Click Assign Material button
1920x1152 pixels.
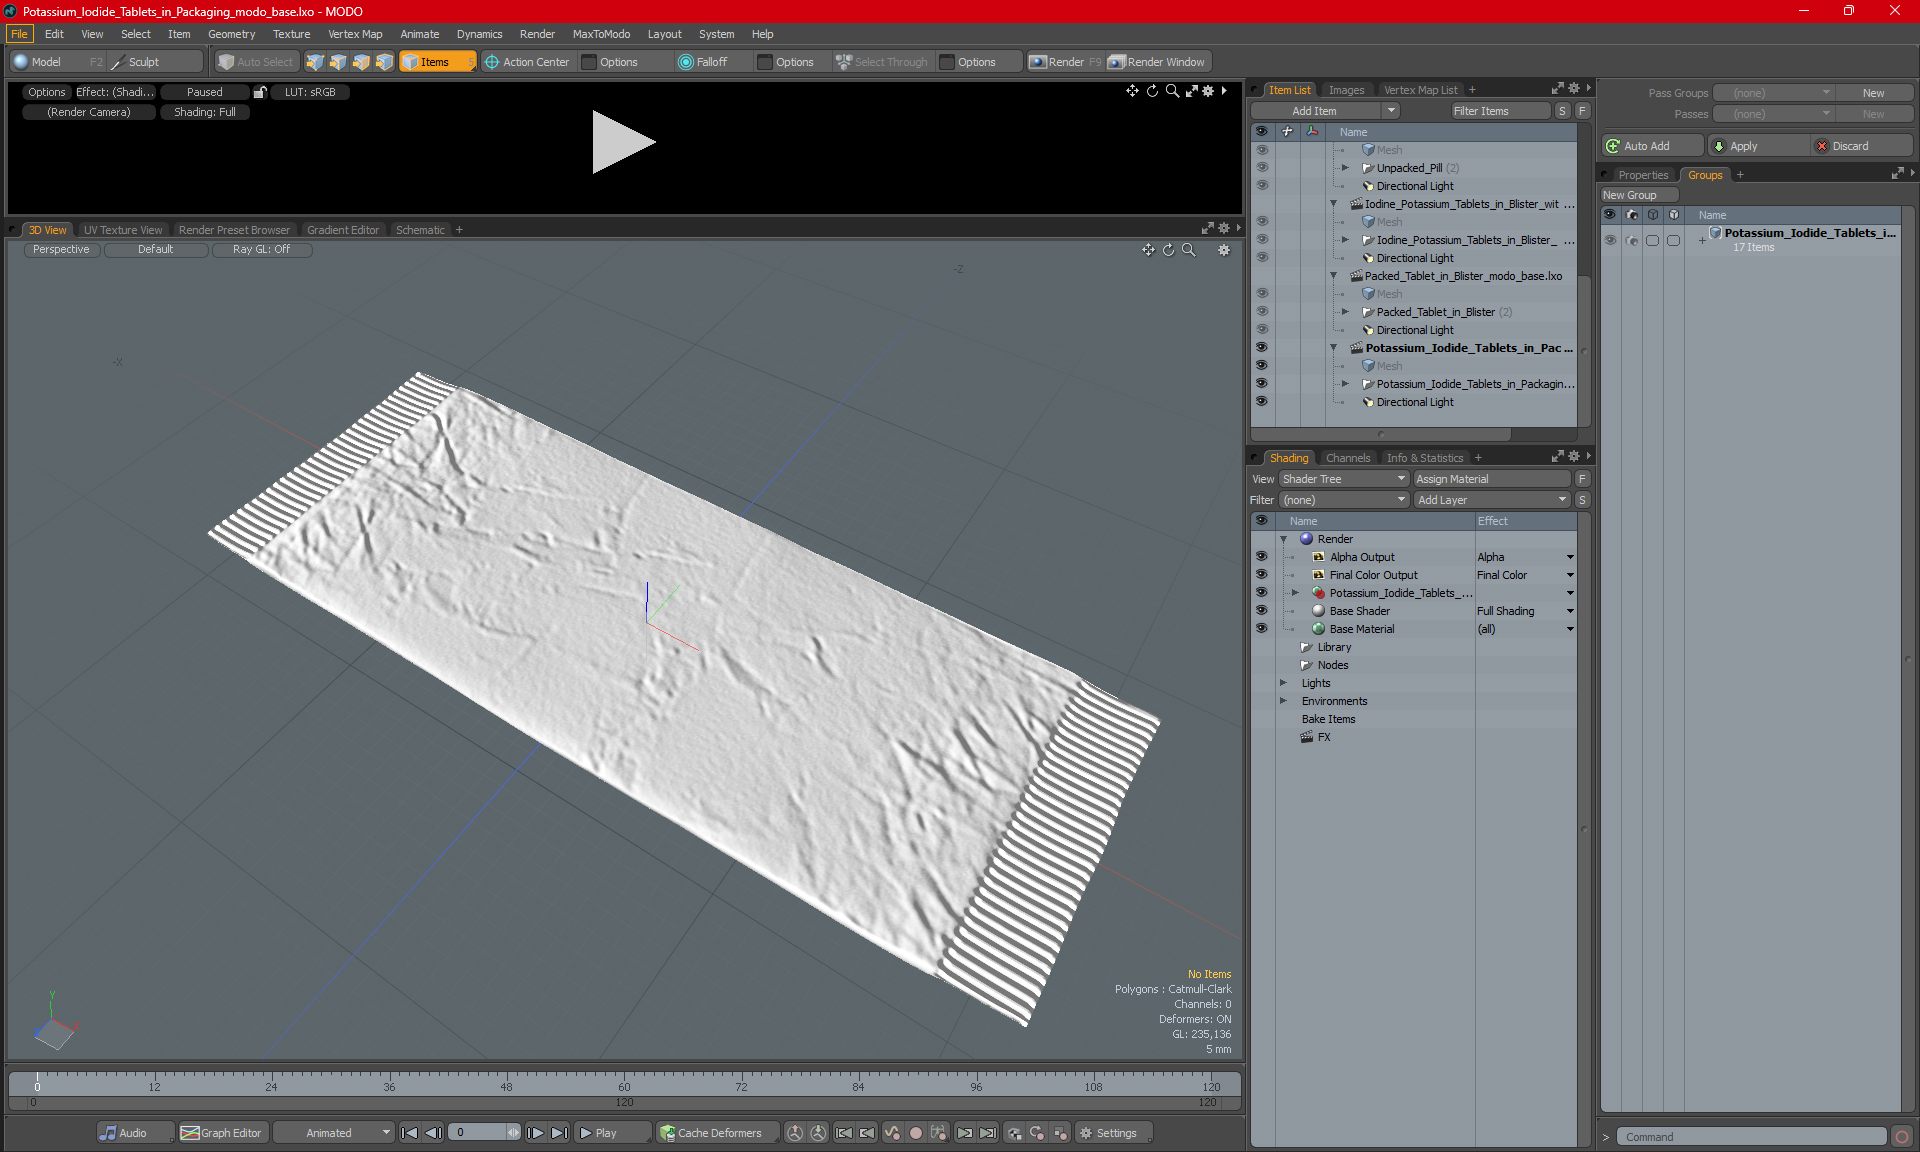click(x=1492, y=479)
